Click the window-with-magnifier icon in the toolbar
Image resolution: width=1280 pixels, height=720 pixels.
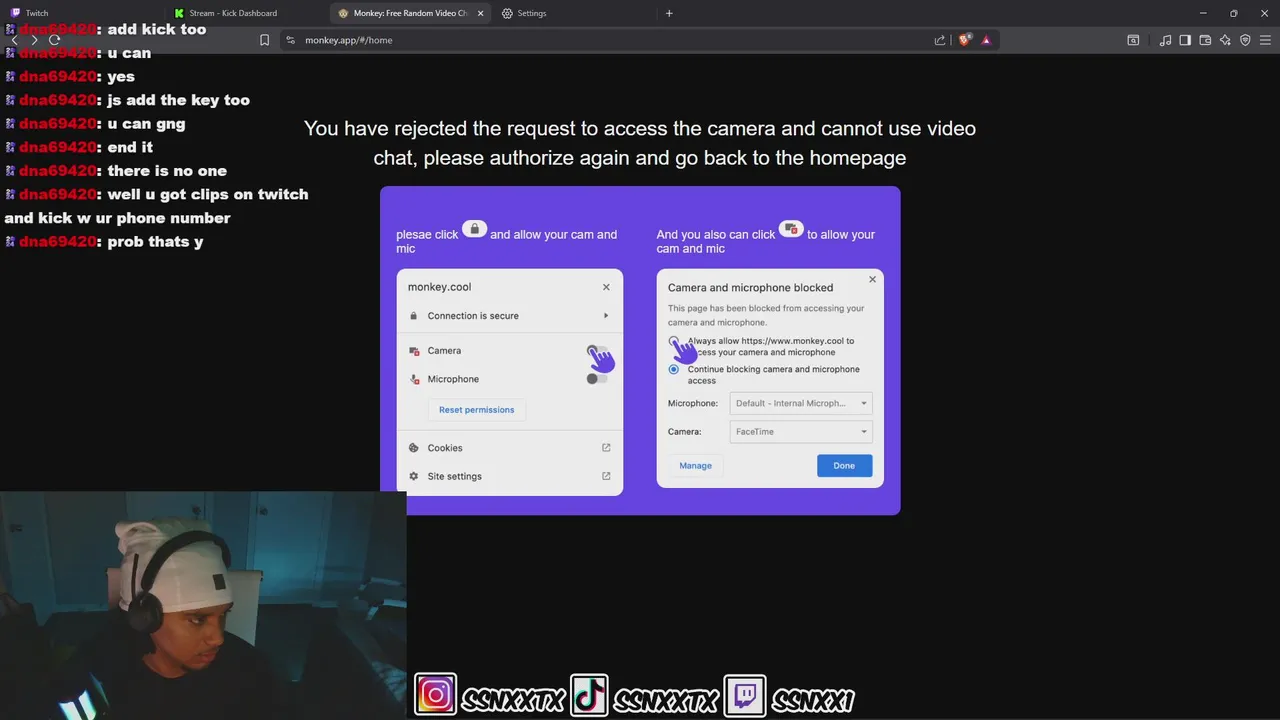point(1133,40)
